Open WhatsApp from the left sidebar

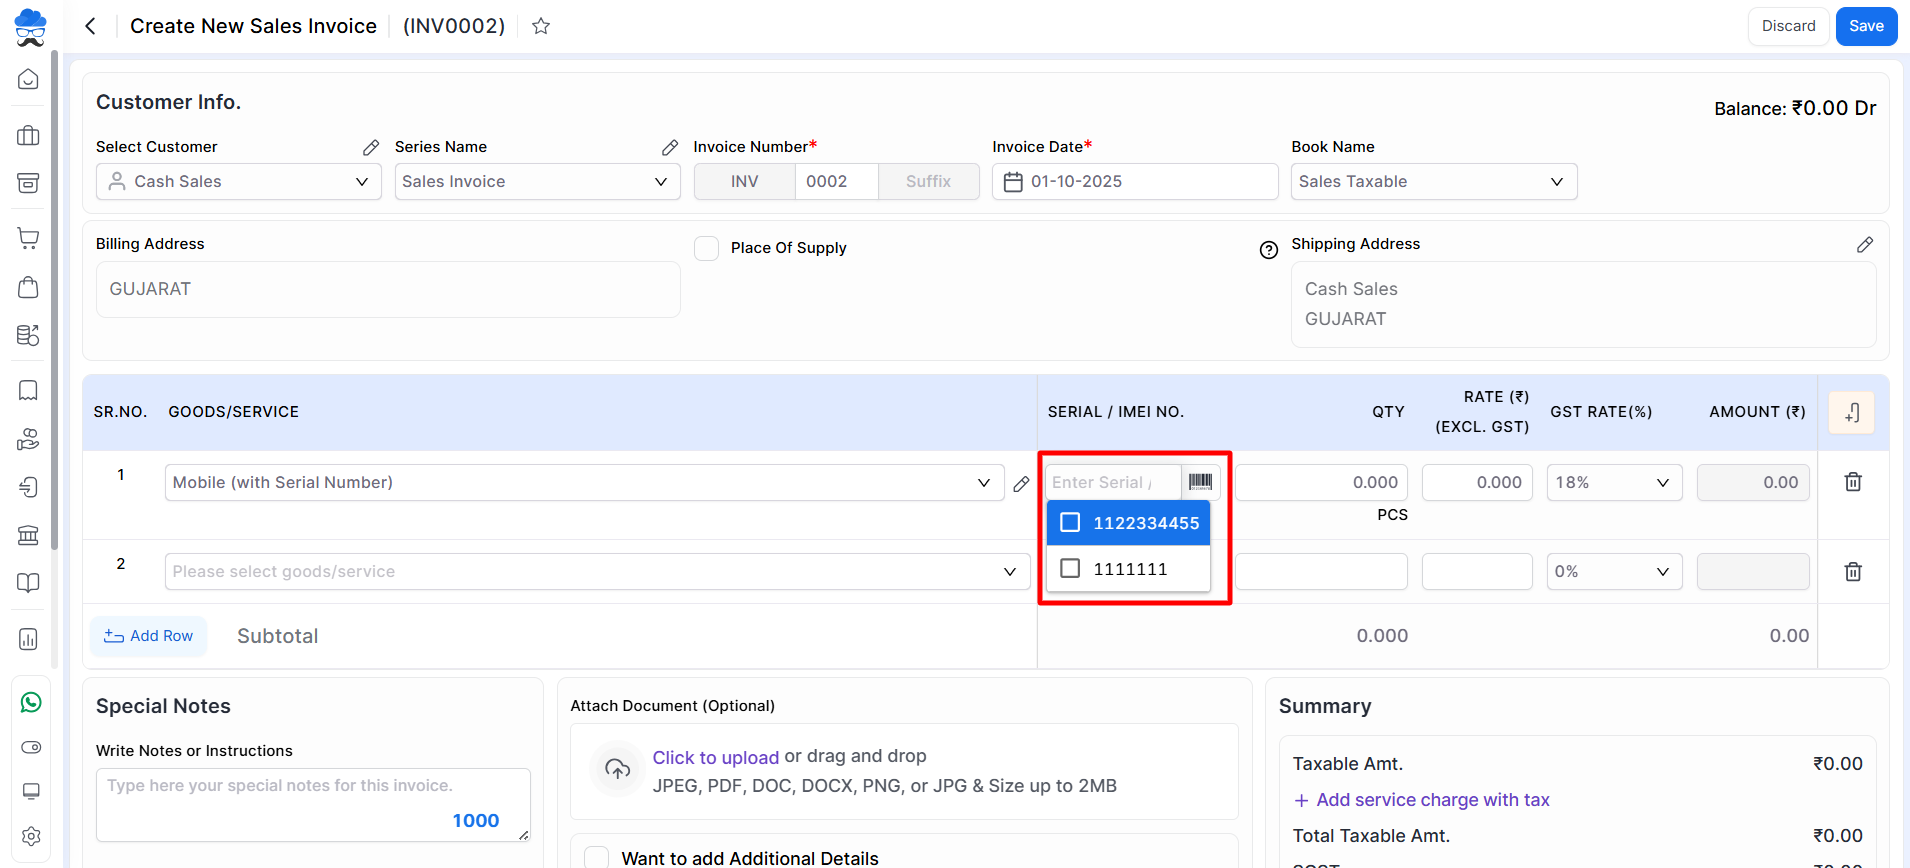click(31, 702)
